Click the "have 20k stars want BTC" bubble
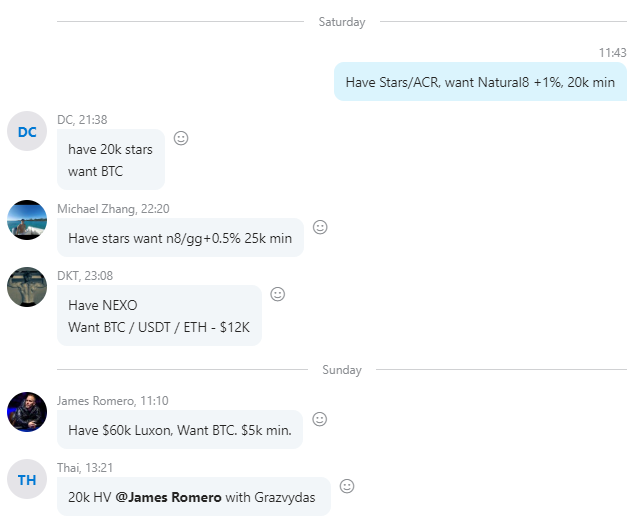The width and height of the screenshot is (642, 525). 110,160
